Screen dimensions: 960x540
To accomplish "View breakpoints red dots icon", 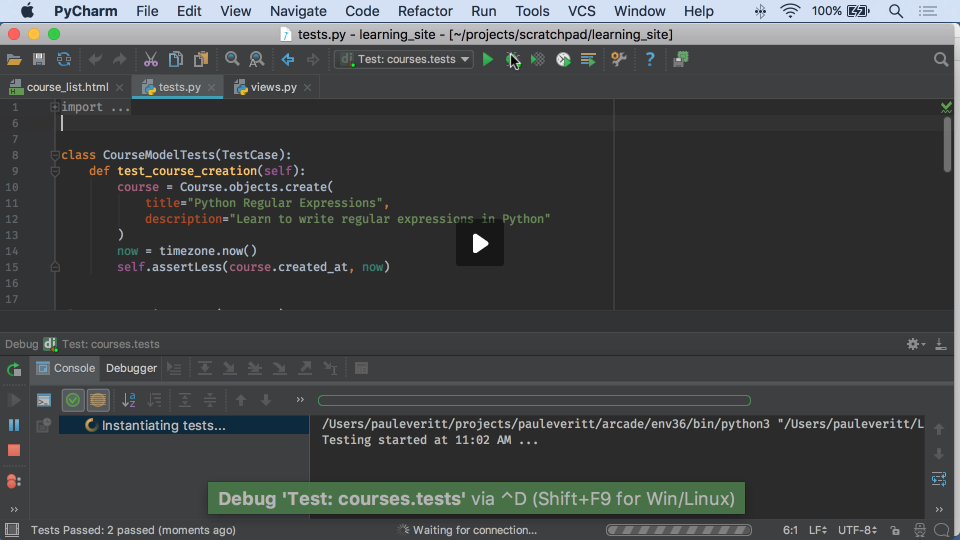I will (x=13, y=482).
